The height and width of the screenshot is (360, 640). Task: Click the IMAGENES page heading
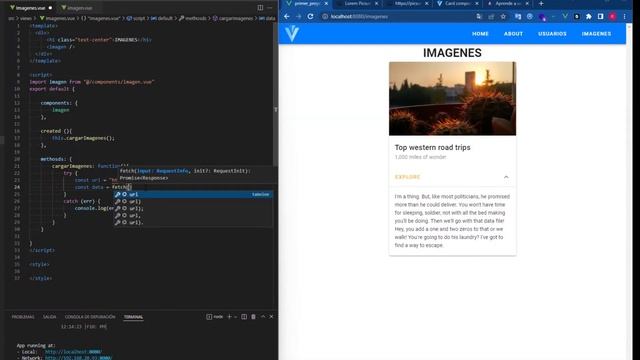click(x=452, y=53)
